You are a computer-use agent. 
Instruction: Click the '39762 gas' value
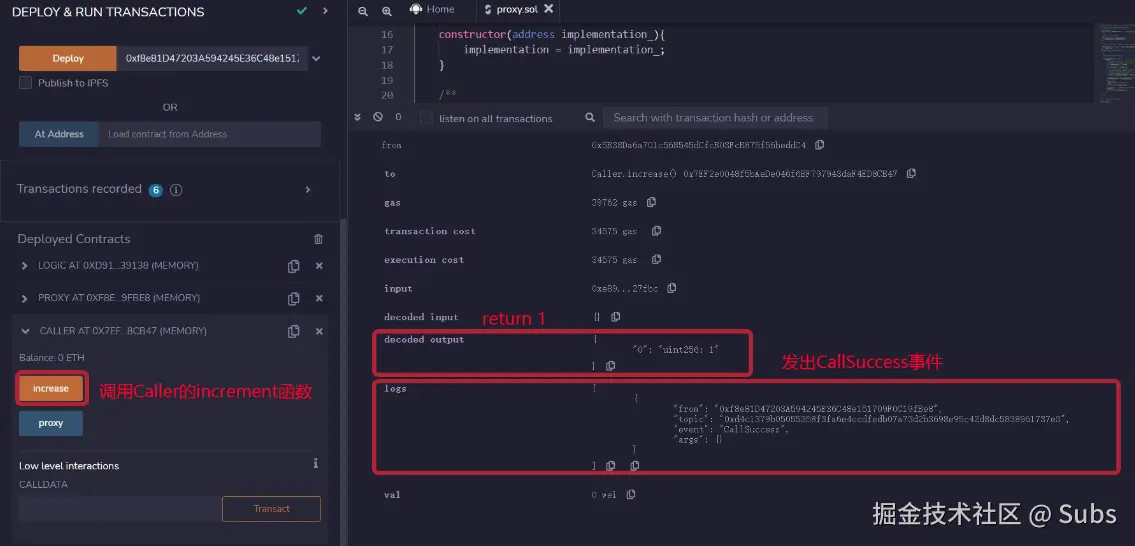[615, 203]
